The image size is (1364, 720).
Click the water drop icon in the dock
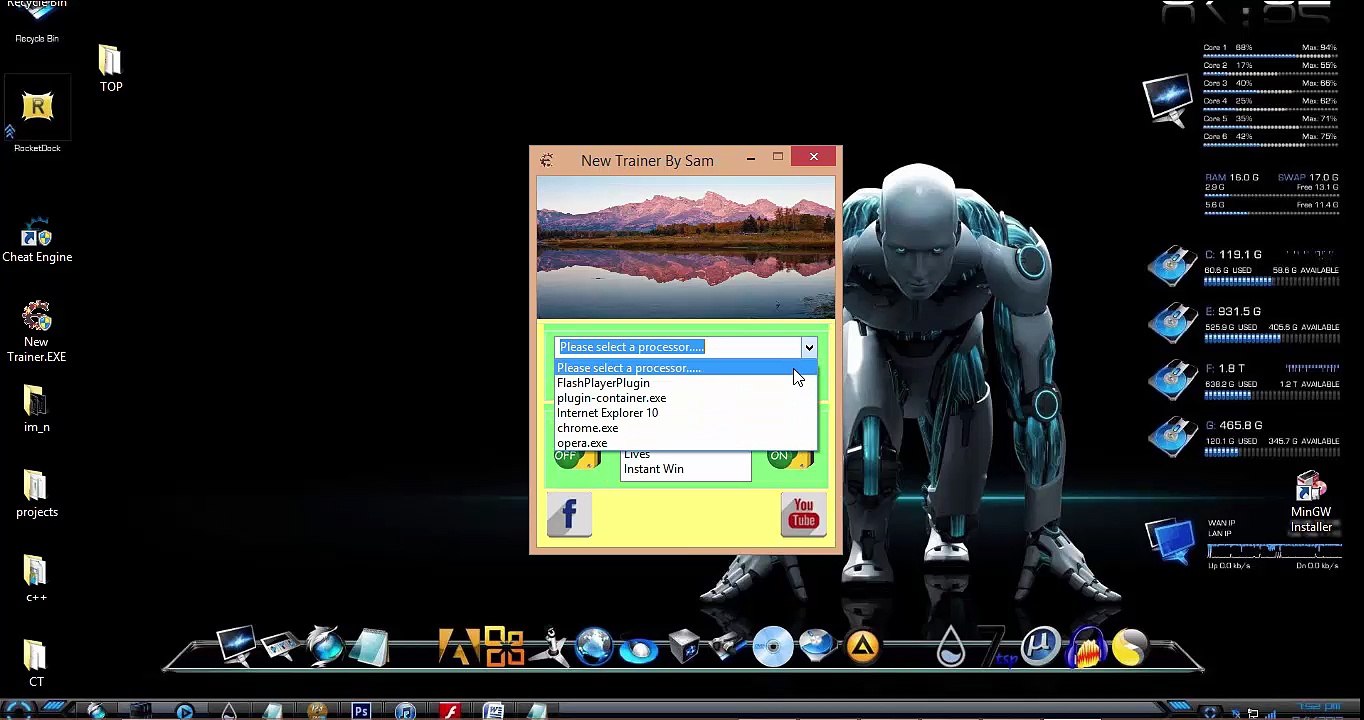pos(951,647)
